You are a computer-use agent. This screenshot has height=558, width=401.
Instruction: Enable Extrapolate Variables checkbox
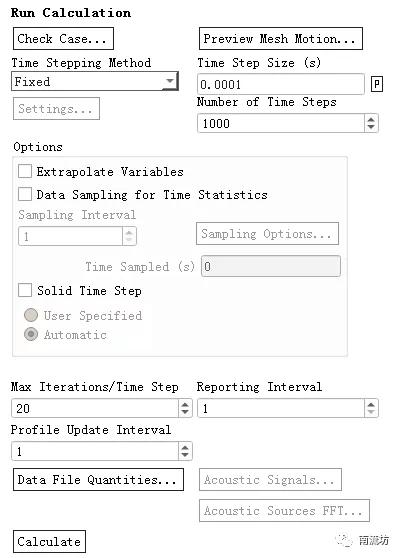25,171
